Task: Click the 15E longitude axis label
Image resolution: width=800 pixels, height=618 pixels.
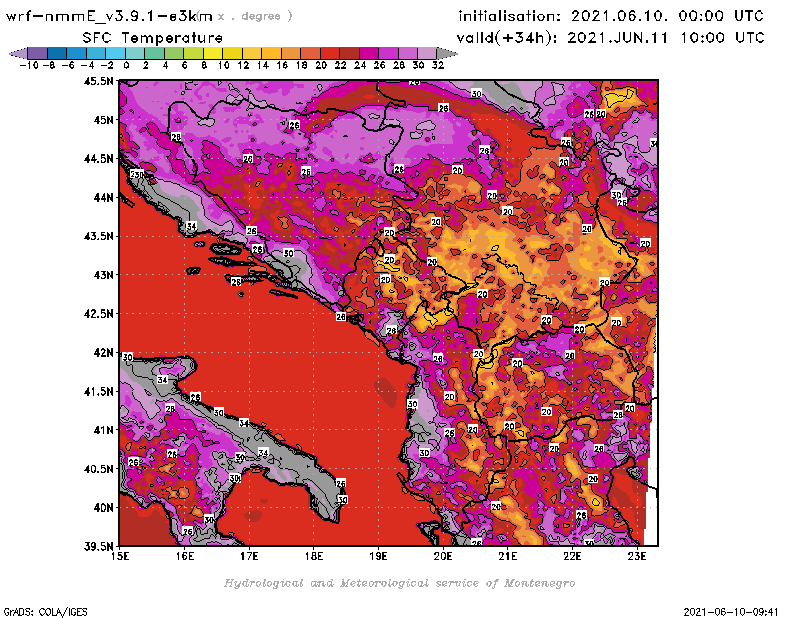Action: (120, 556)
